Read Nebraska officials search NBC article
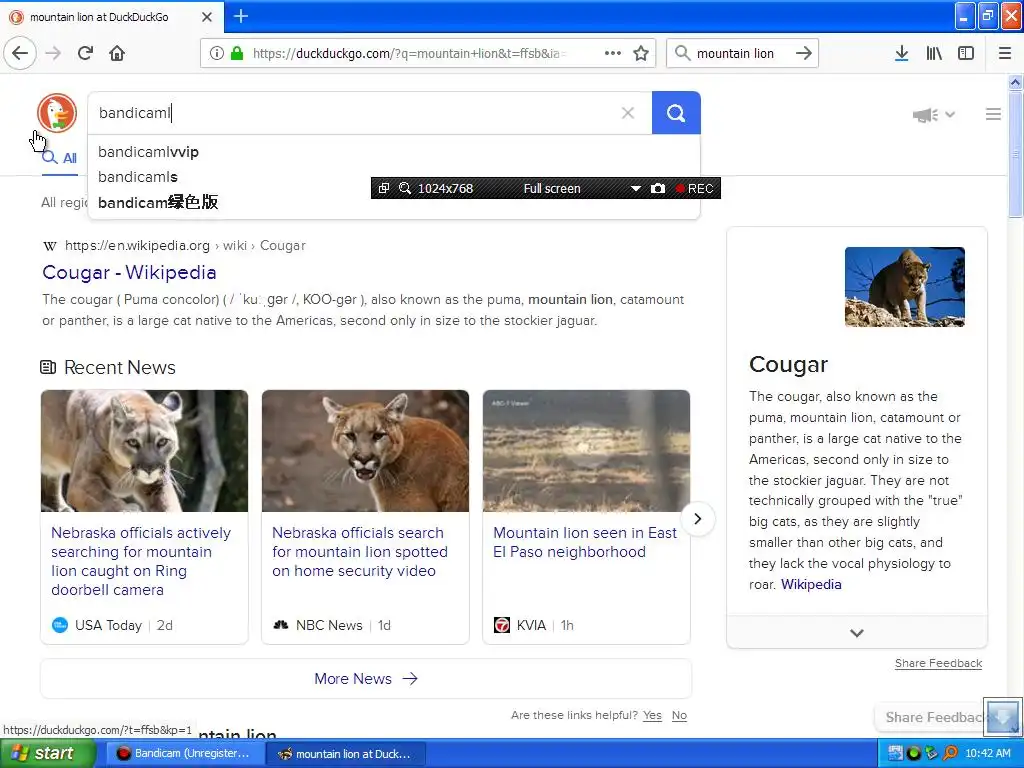 point(360,552)
